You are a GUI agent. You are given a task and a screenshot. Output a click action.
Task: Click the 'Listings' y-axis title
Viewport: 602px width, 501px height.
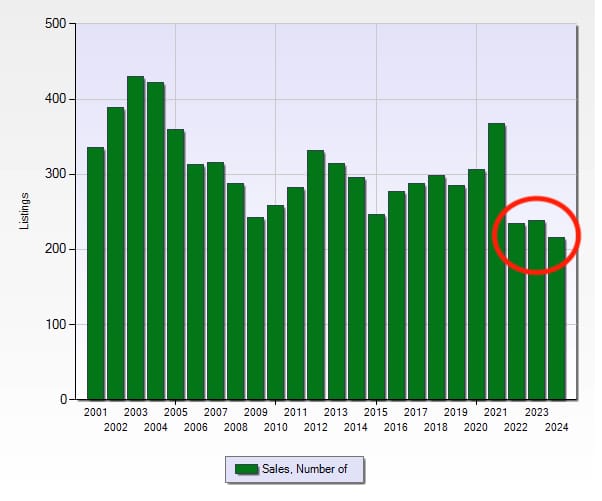(x=25, y=212)
